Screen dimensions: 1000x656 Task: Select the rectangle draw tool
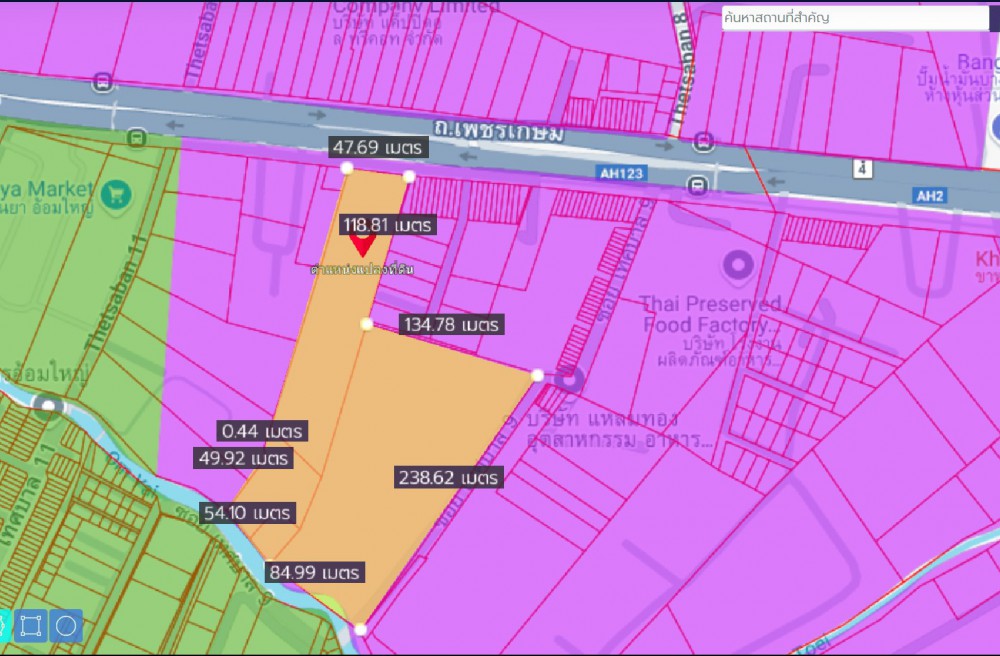click(x=31, y=626)
